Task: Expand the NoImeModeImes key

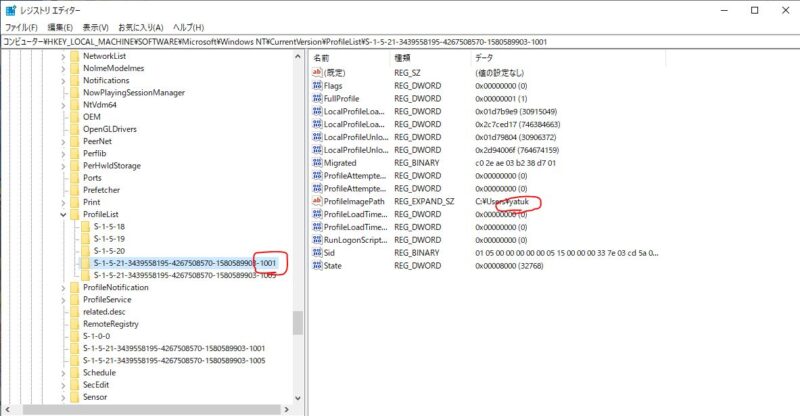Action: (63, 69)
